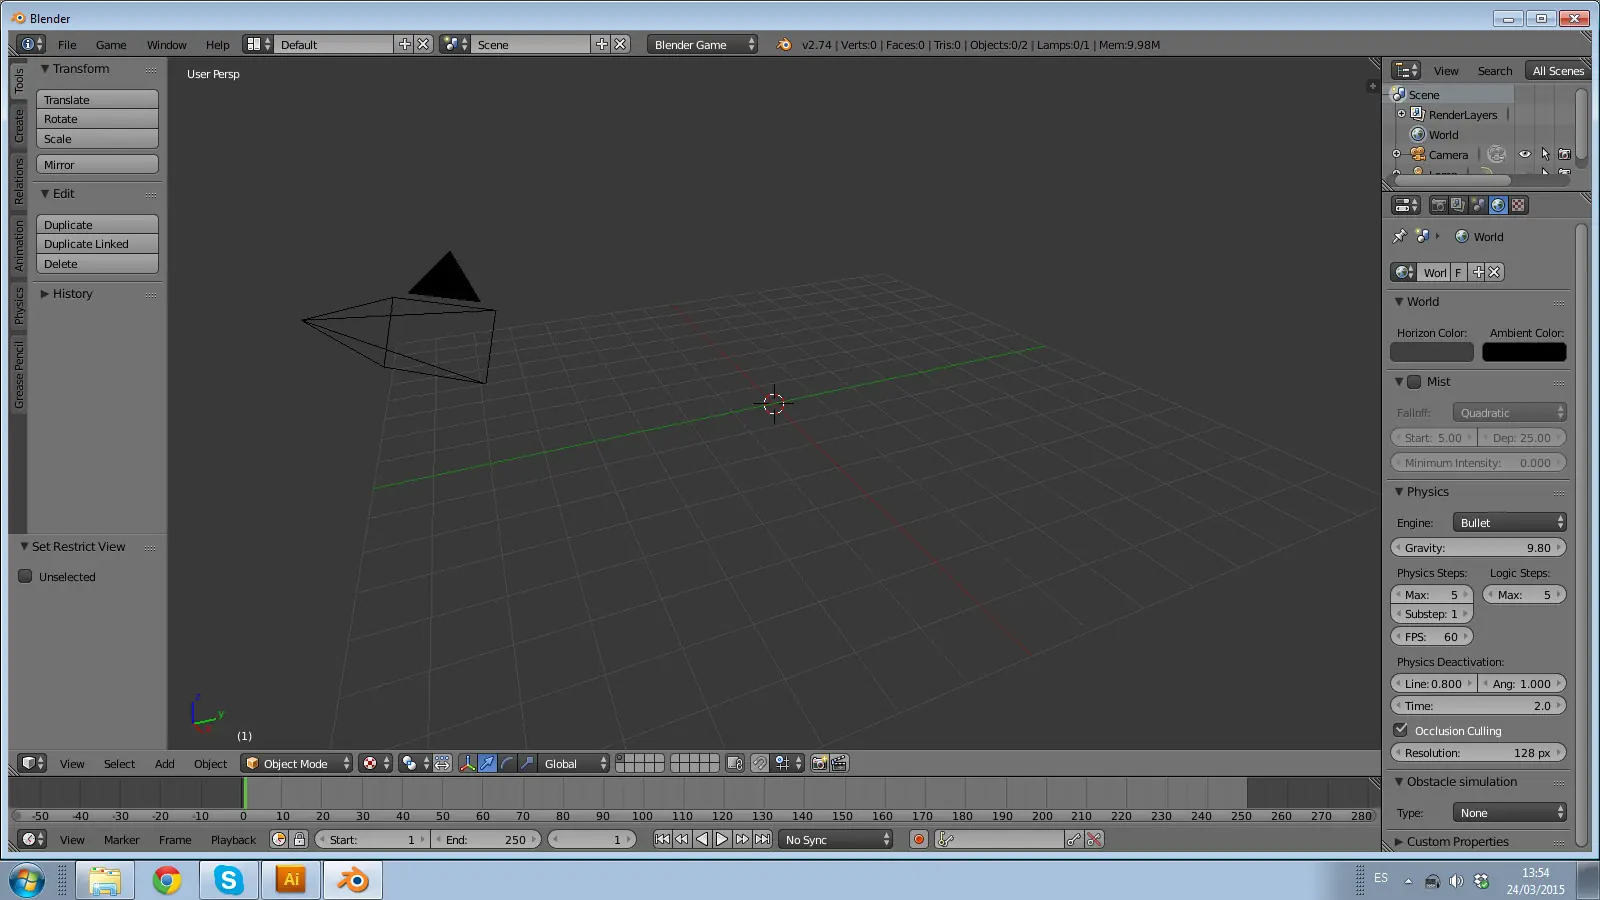
Task: Pin the properties context with pin icon
Action: coord(1399,236)
